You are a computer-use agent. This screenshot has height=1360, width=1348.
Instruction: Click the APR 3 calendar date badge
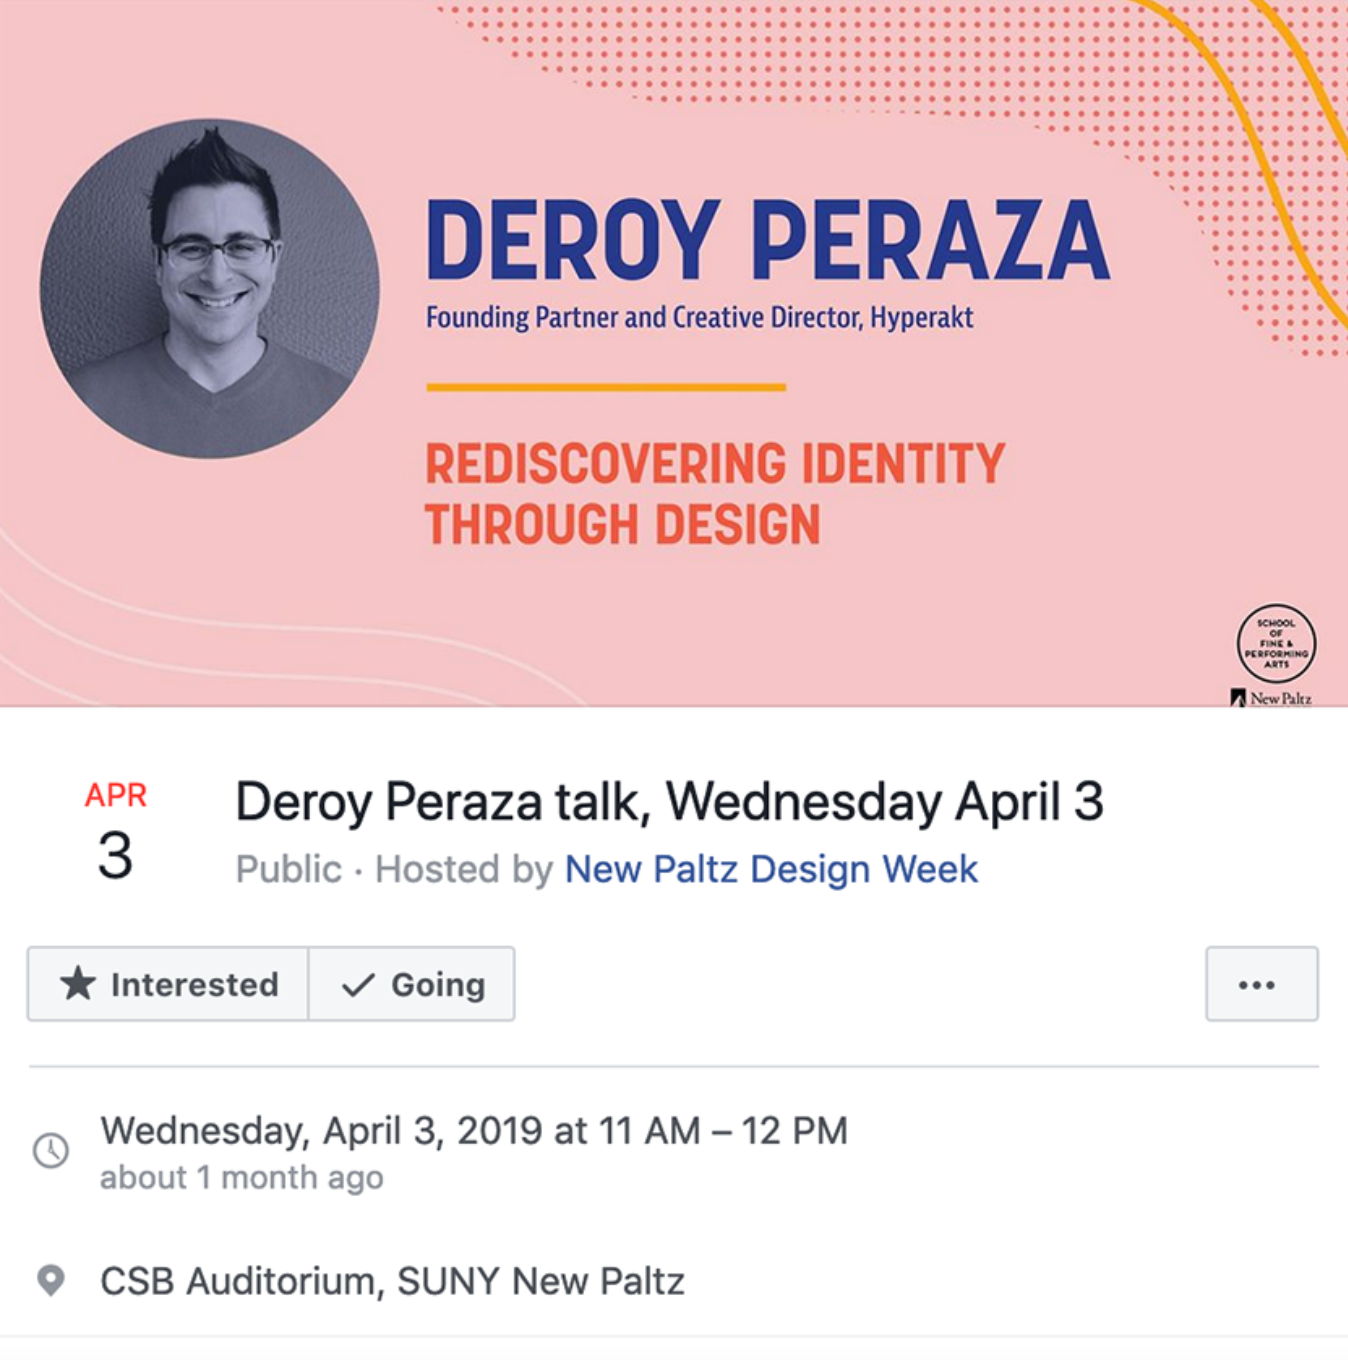(x=116, y=833)
